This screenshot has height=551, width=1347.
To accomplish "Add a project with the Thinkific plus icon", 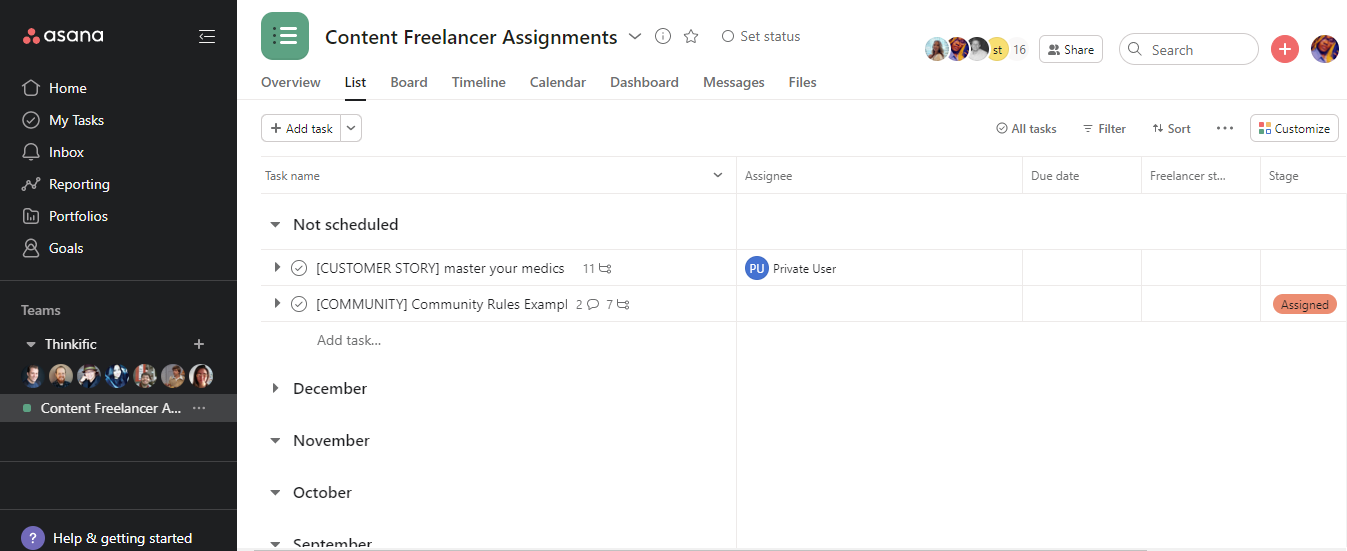I will tap(198, 344).
